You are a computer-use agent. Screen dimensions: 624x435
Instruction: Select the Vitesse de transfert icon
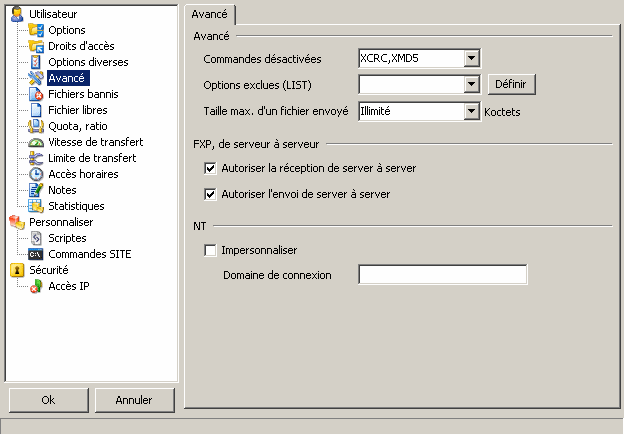pos(36,142)
